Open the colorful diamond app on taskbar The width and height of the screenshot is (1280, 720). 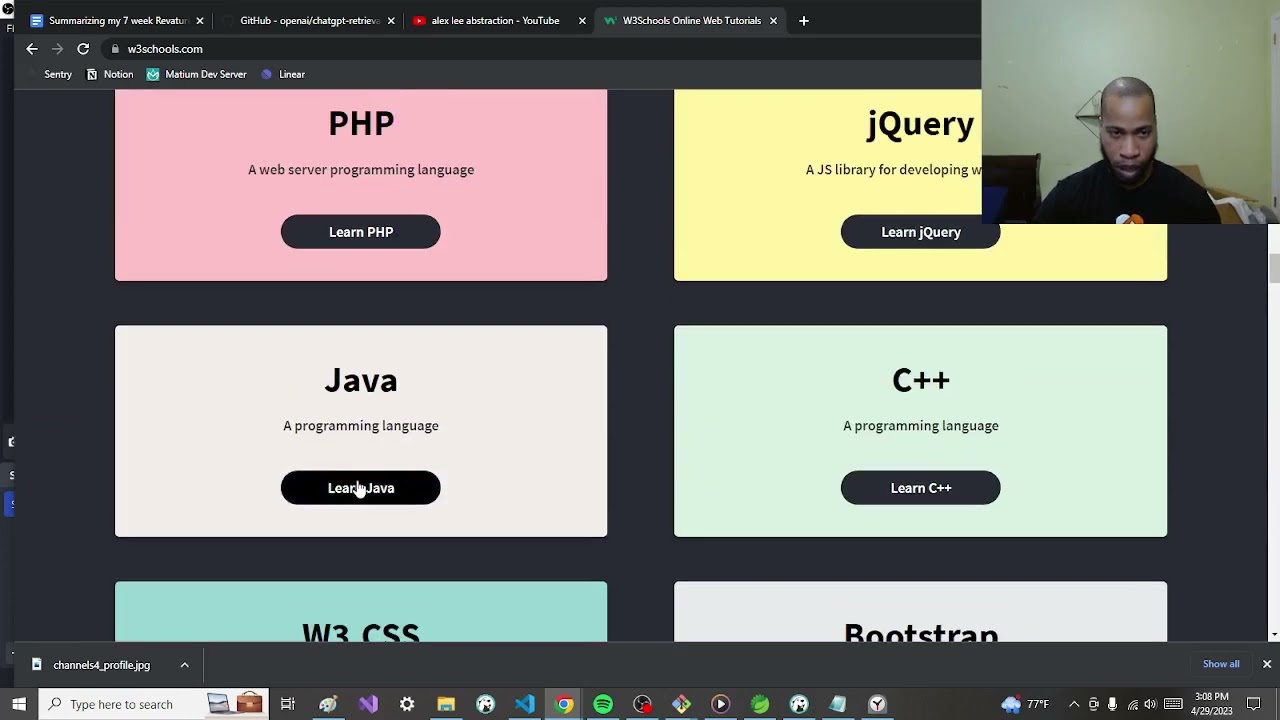[x=681, y=704]
